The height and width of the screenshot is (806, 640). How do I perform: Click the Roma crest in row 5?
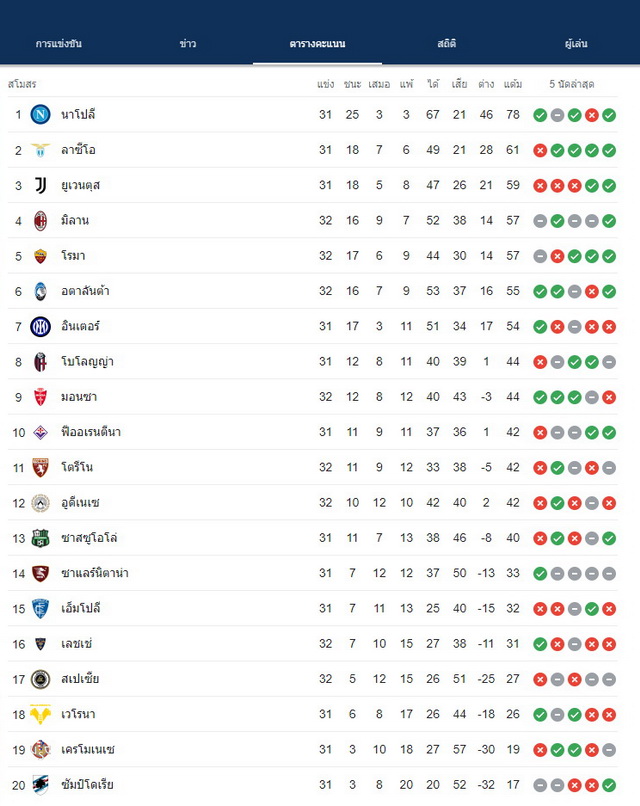40,256
